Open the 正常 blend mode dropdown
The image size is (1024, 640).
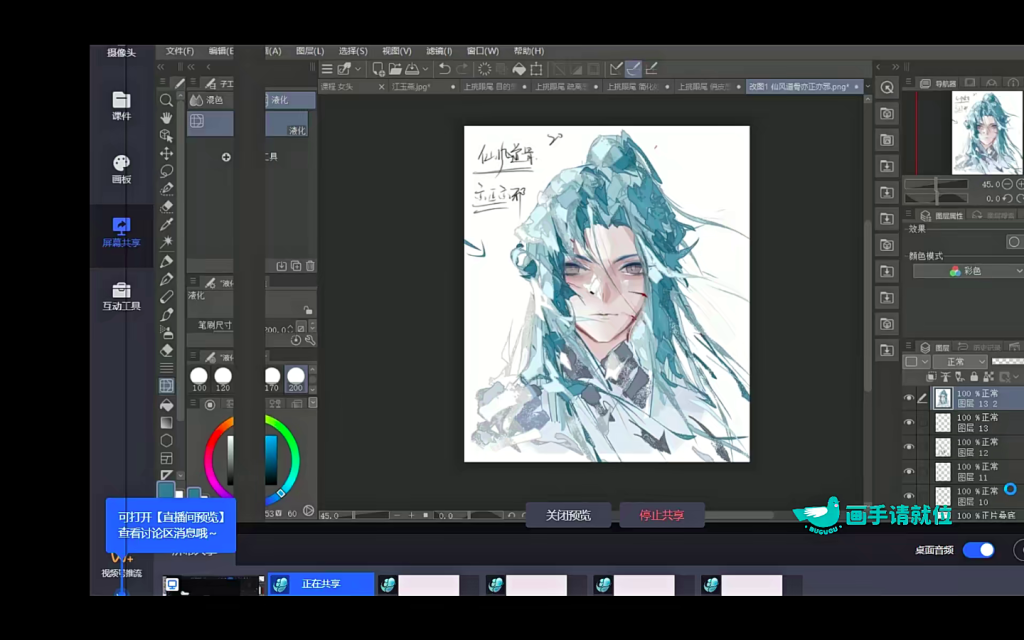[x=960, y=361]
